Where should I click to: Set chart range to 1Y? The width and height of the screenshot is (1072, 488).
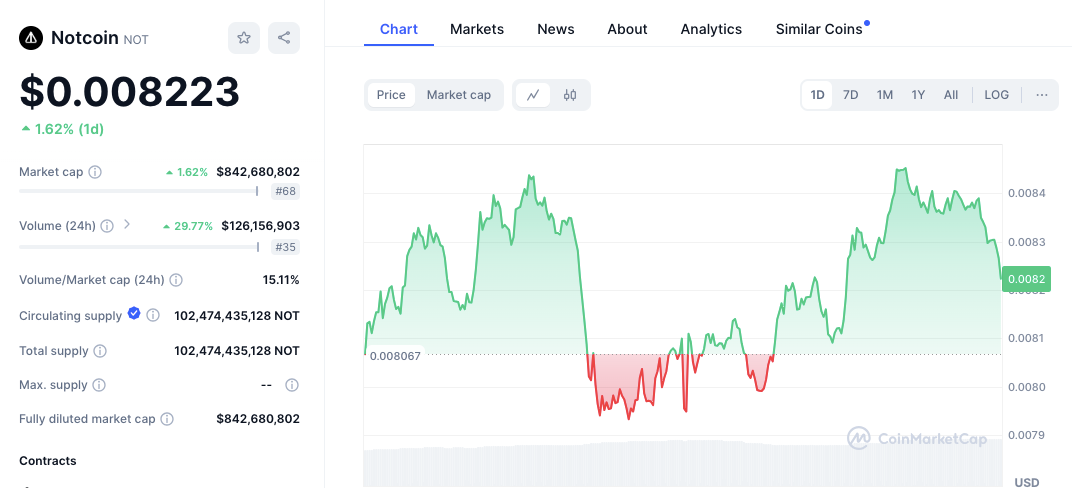(918, 95)
